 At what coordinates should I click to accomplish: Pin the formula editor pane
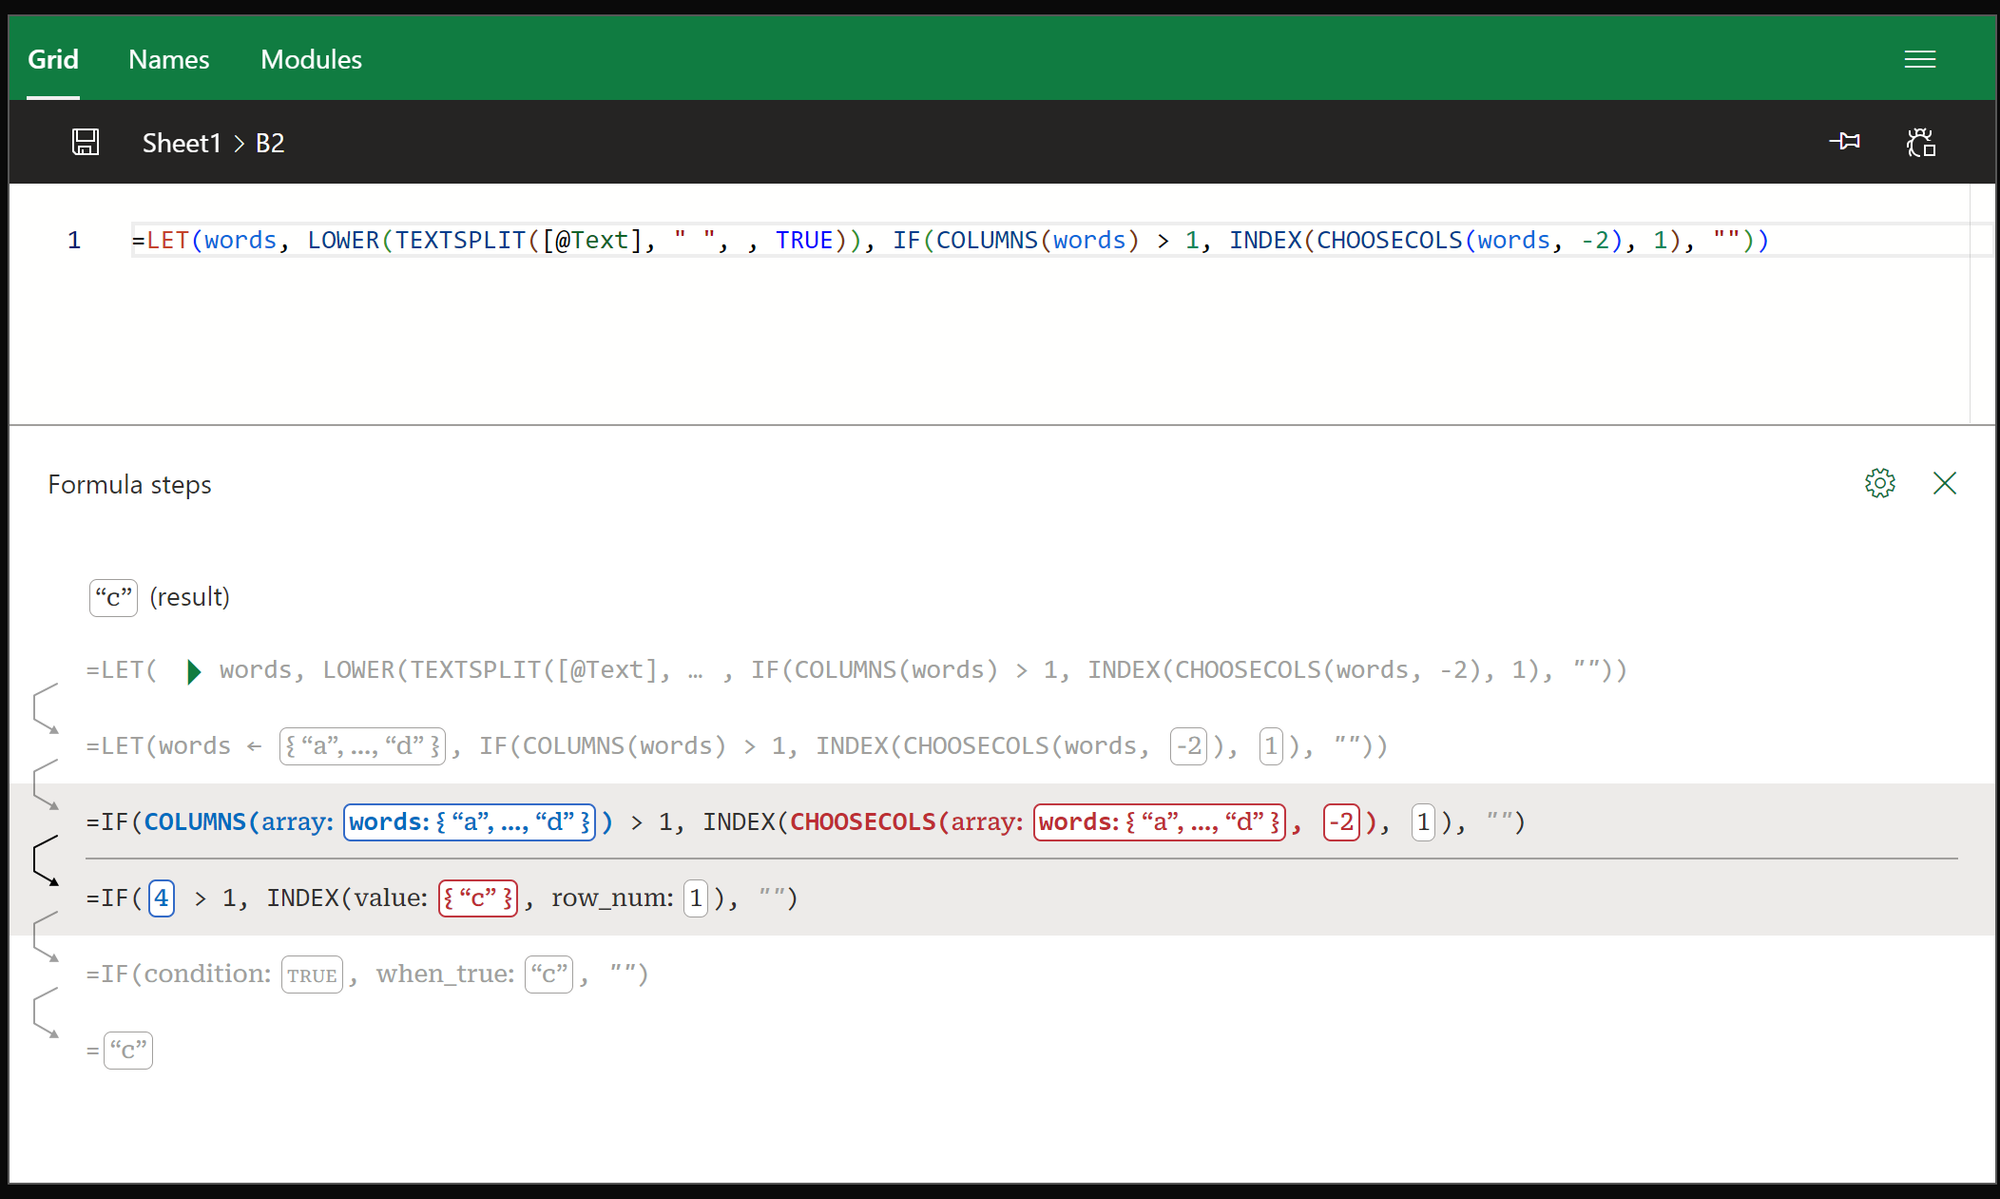tap(1845, 141)
